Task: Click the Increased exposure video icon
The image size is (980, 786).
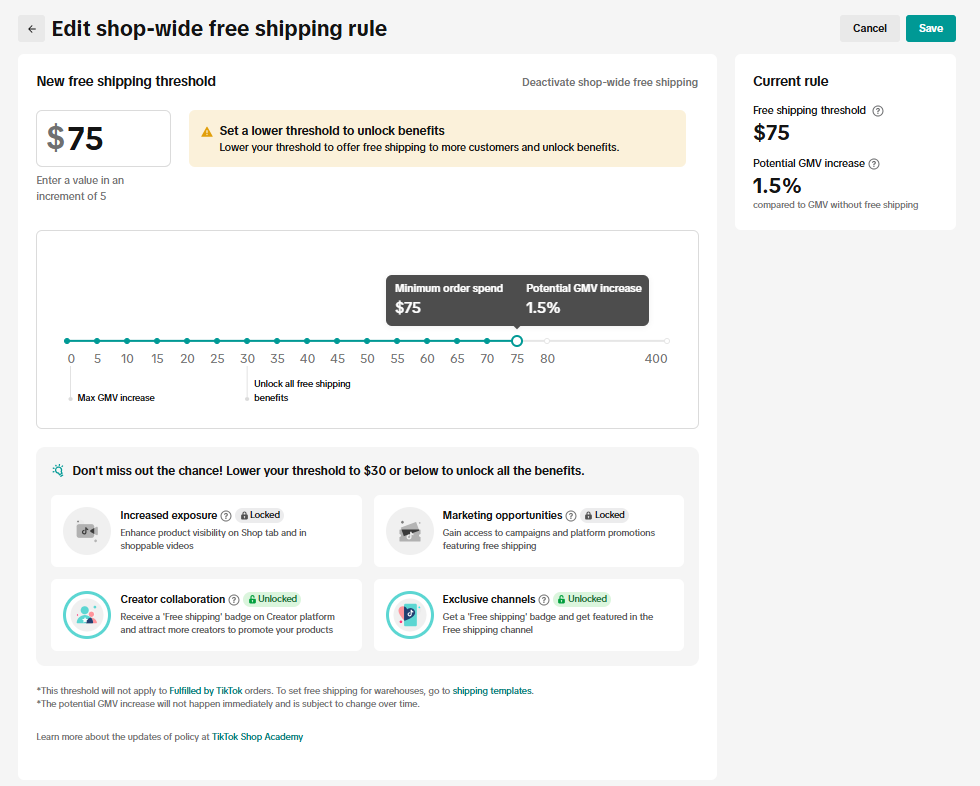Action: click(87, 531)
